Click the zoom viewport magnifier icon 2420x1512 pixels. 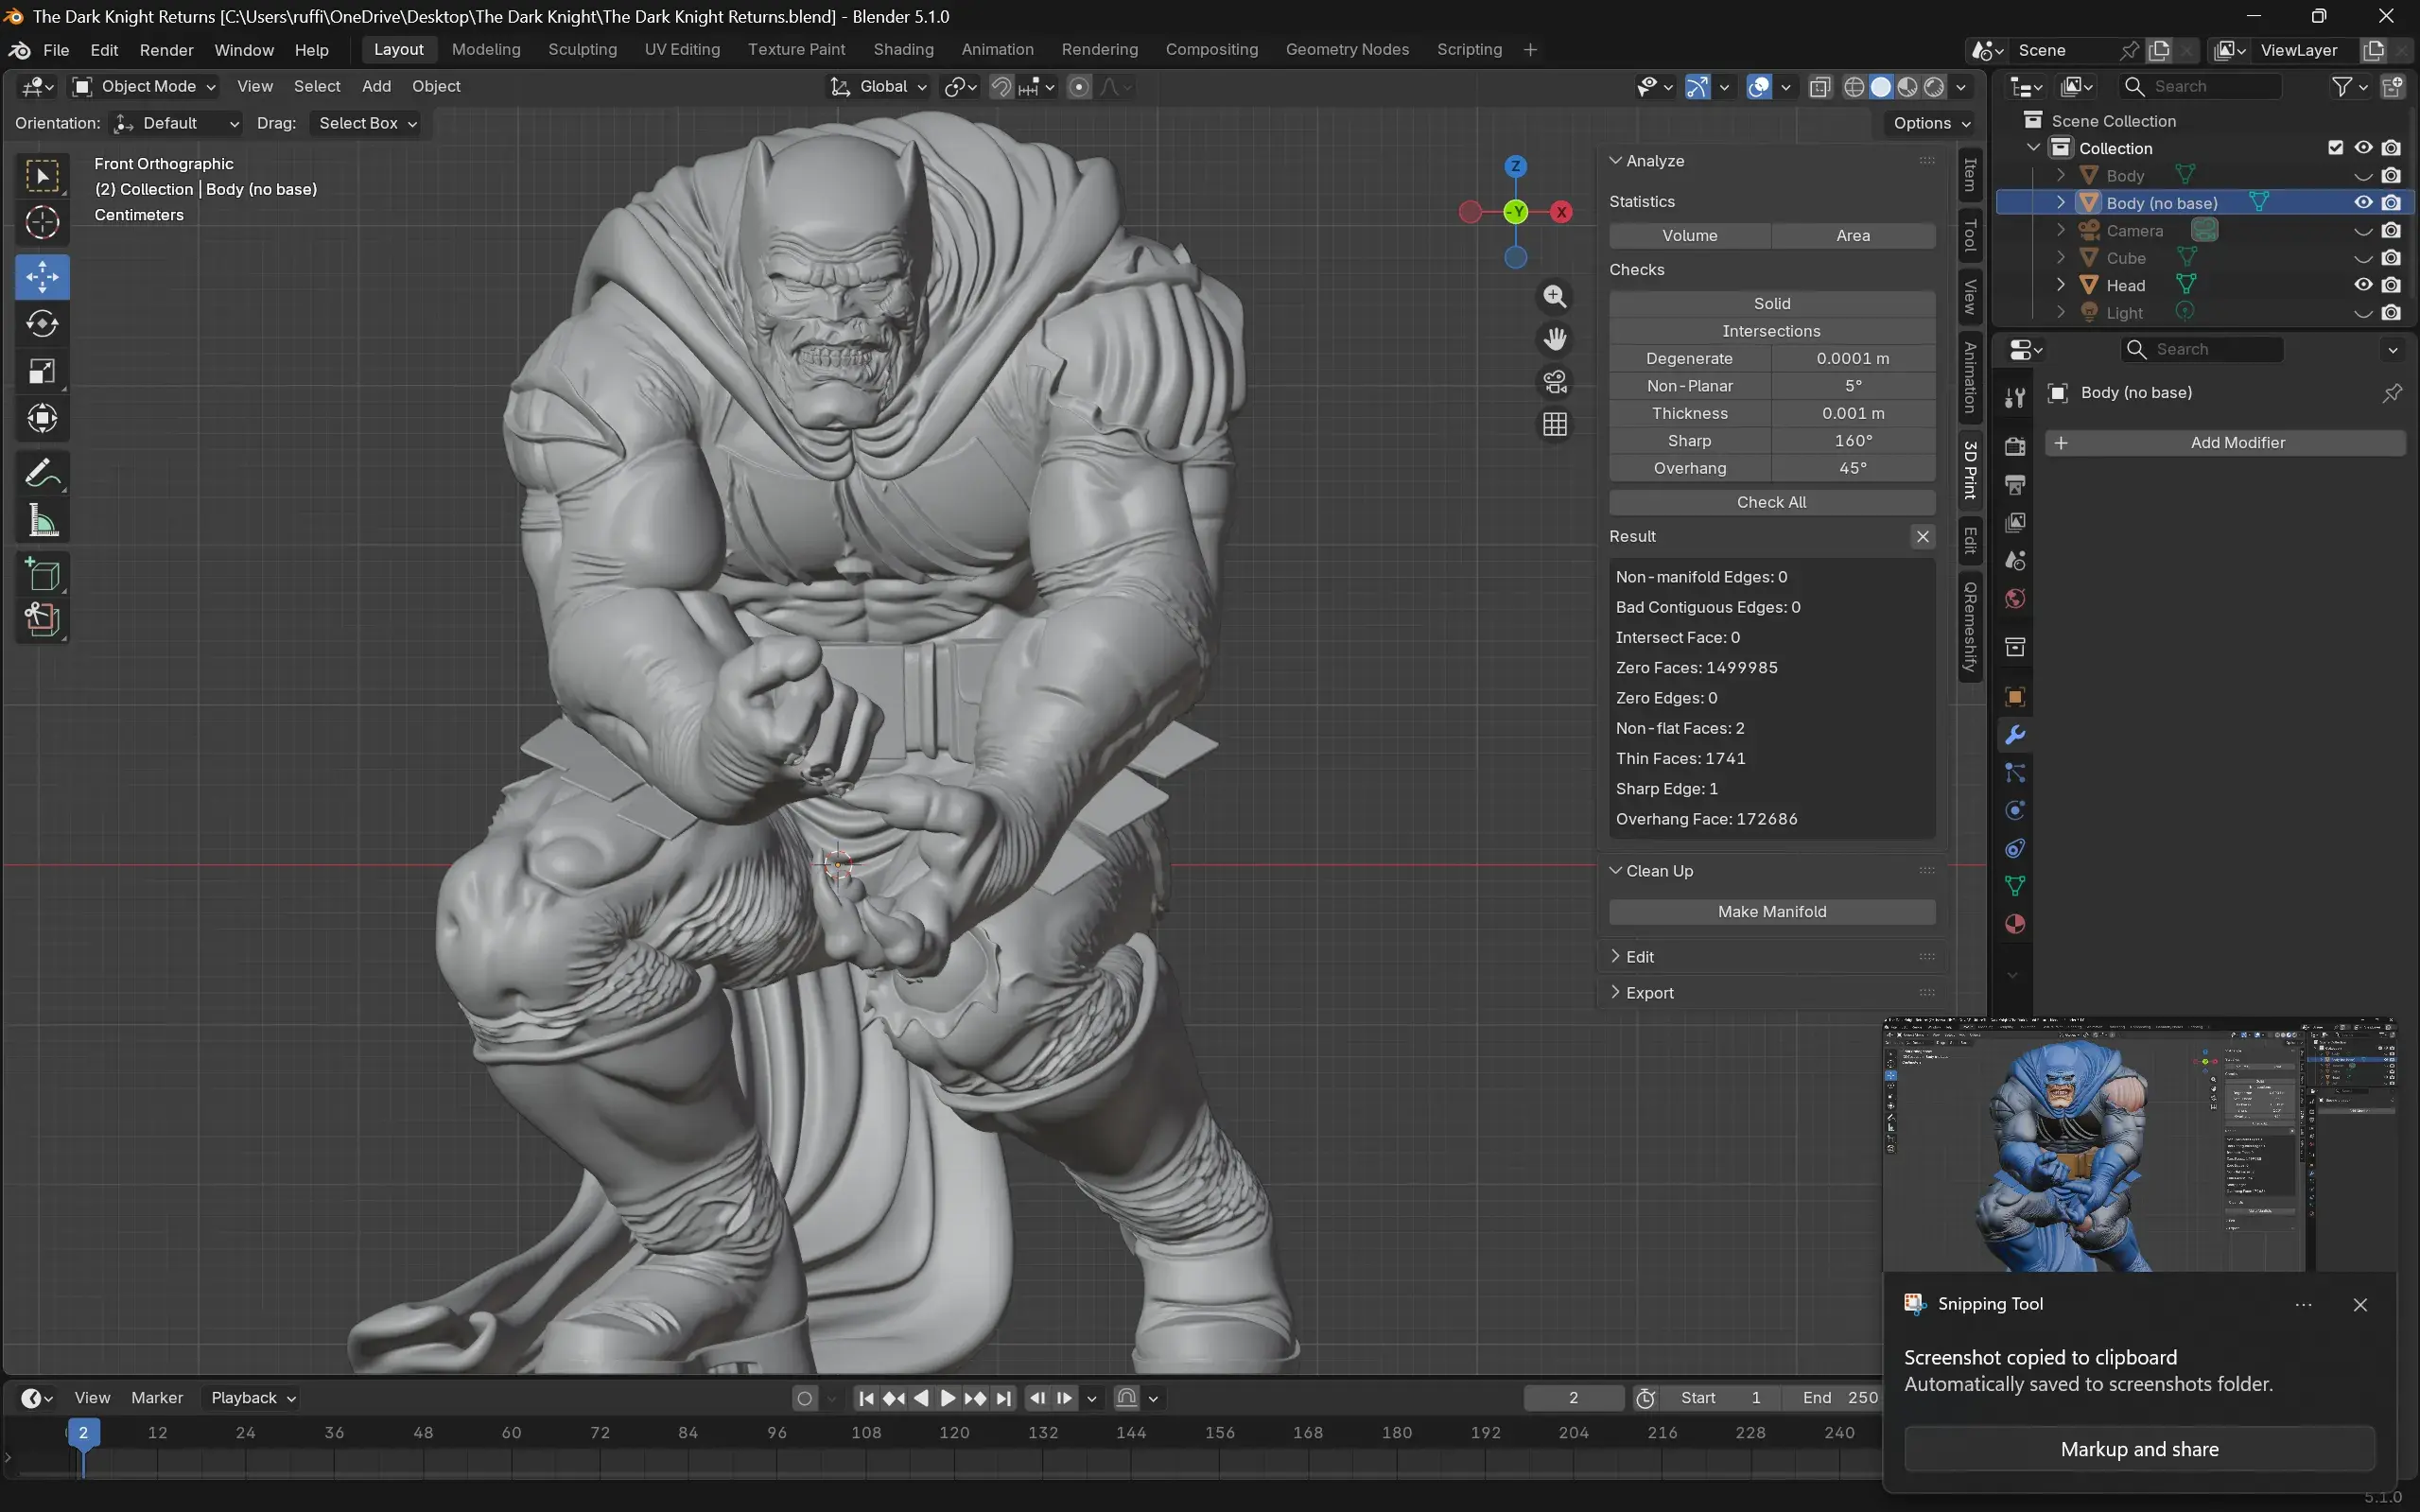point(1555,297)
